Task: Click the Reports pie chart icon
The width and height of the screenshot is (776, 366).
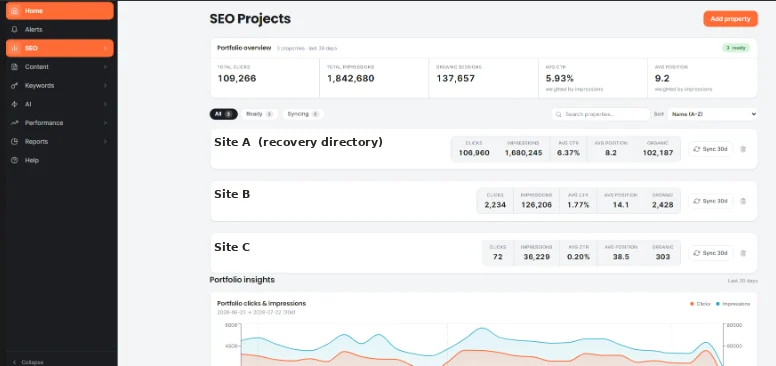Action: pos(14,141)
